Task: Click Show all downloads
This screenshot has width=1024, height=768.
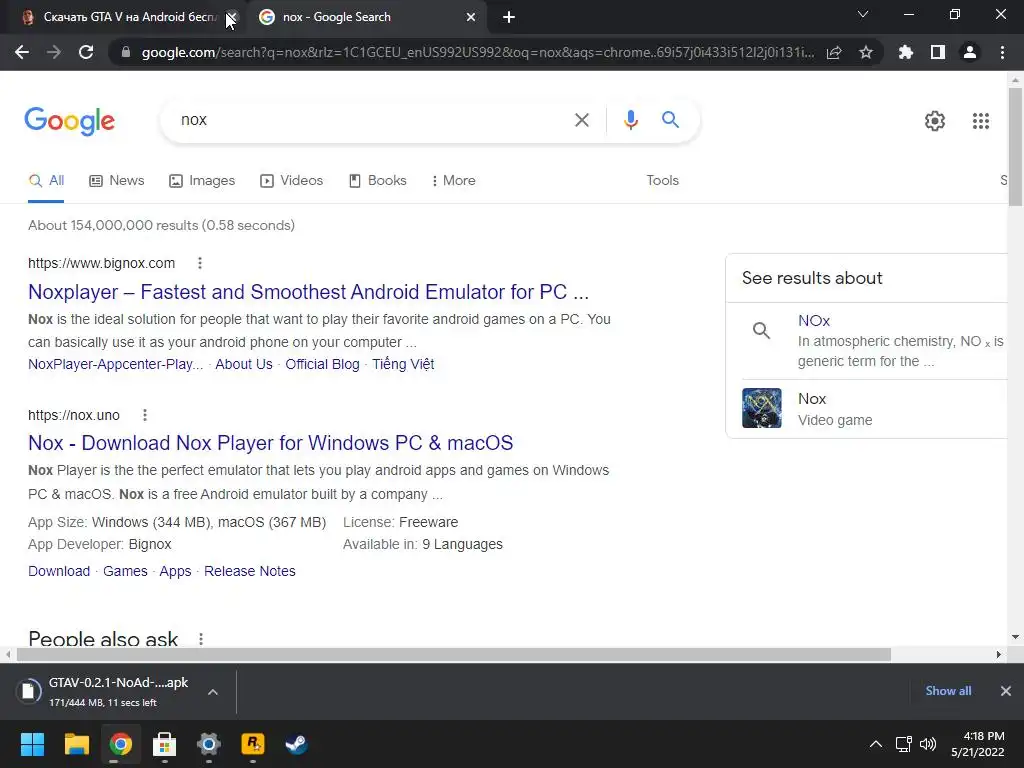Action: click(x=948, y=691)
